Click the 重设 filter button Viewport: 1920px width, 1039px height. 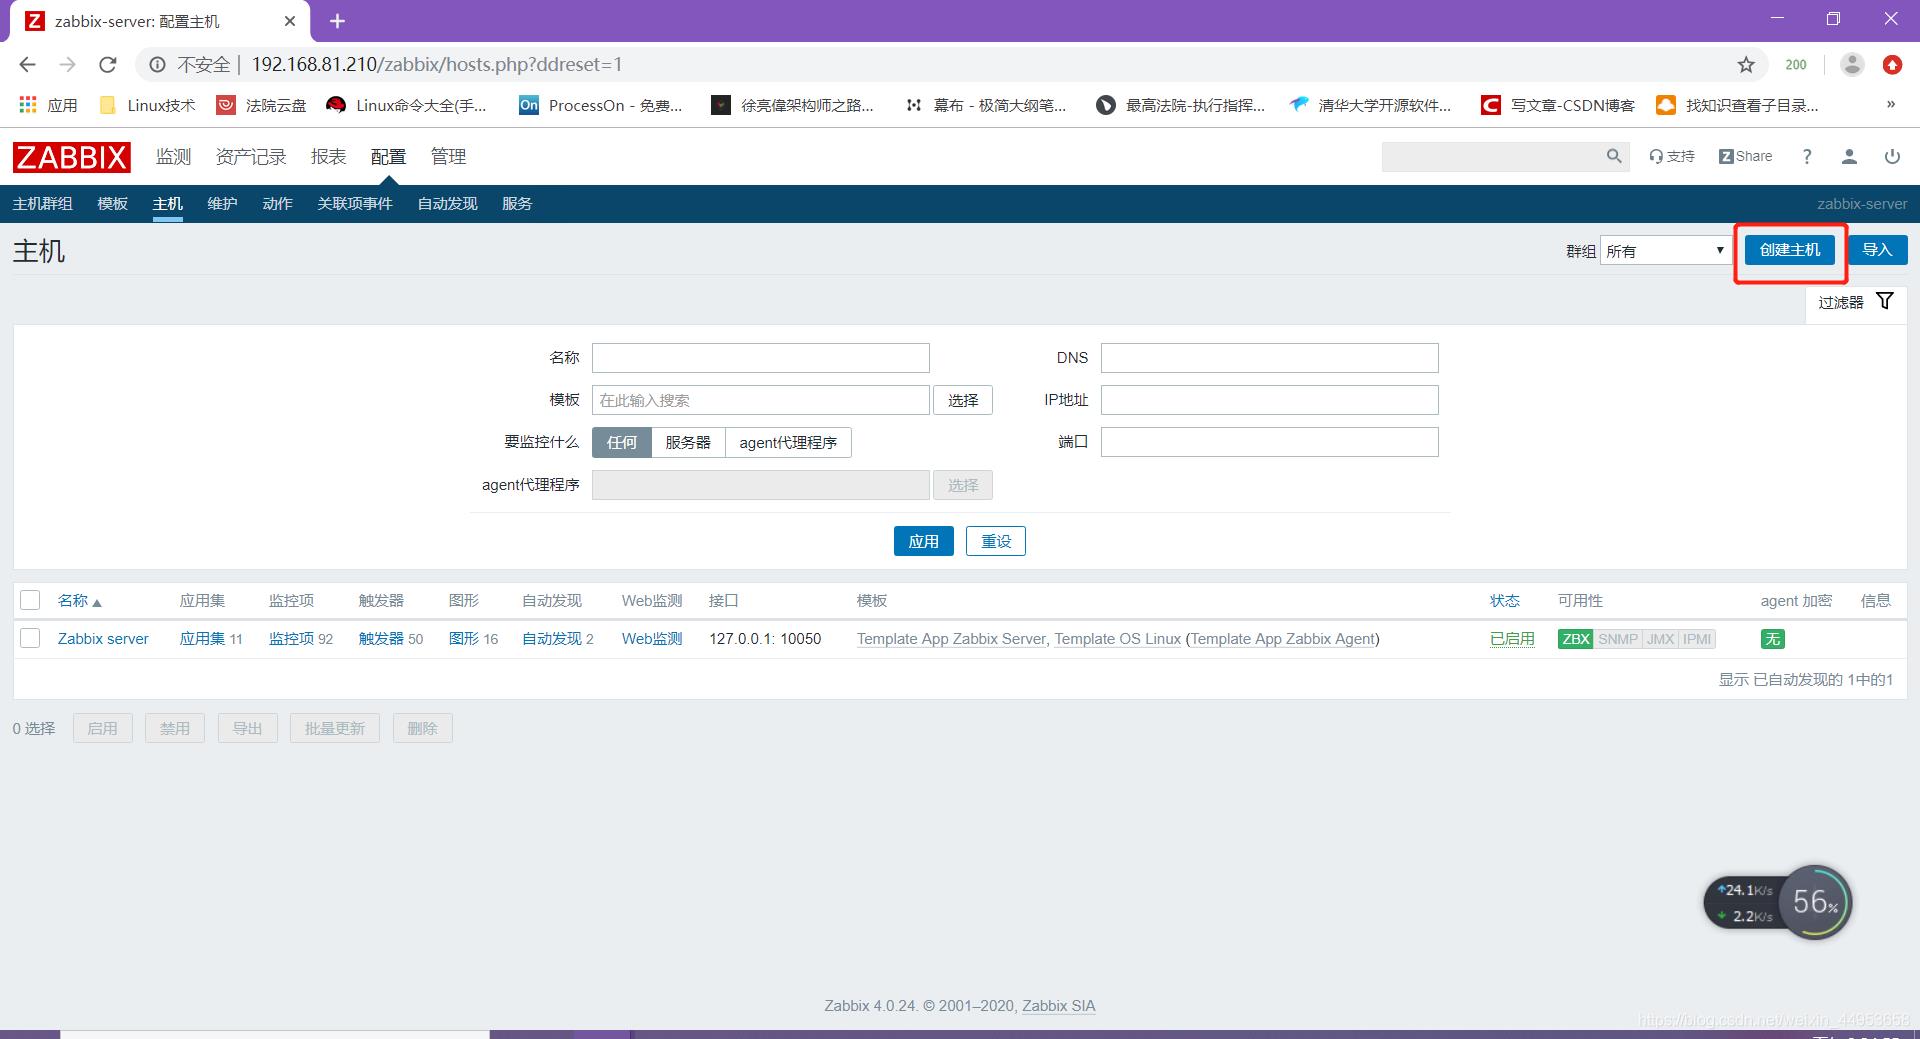point(995,541)
